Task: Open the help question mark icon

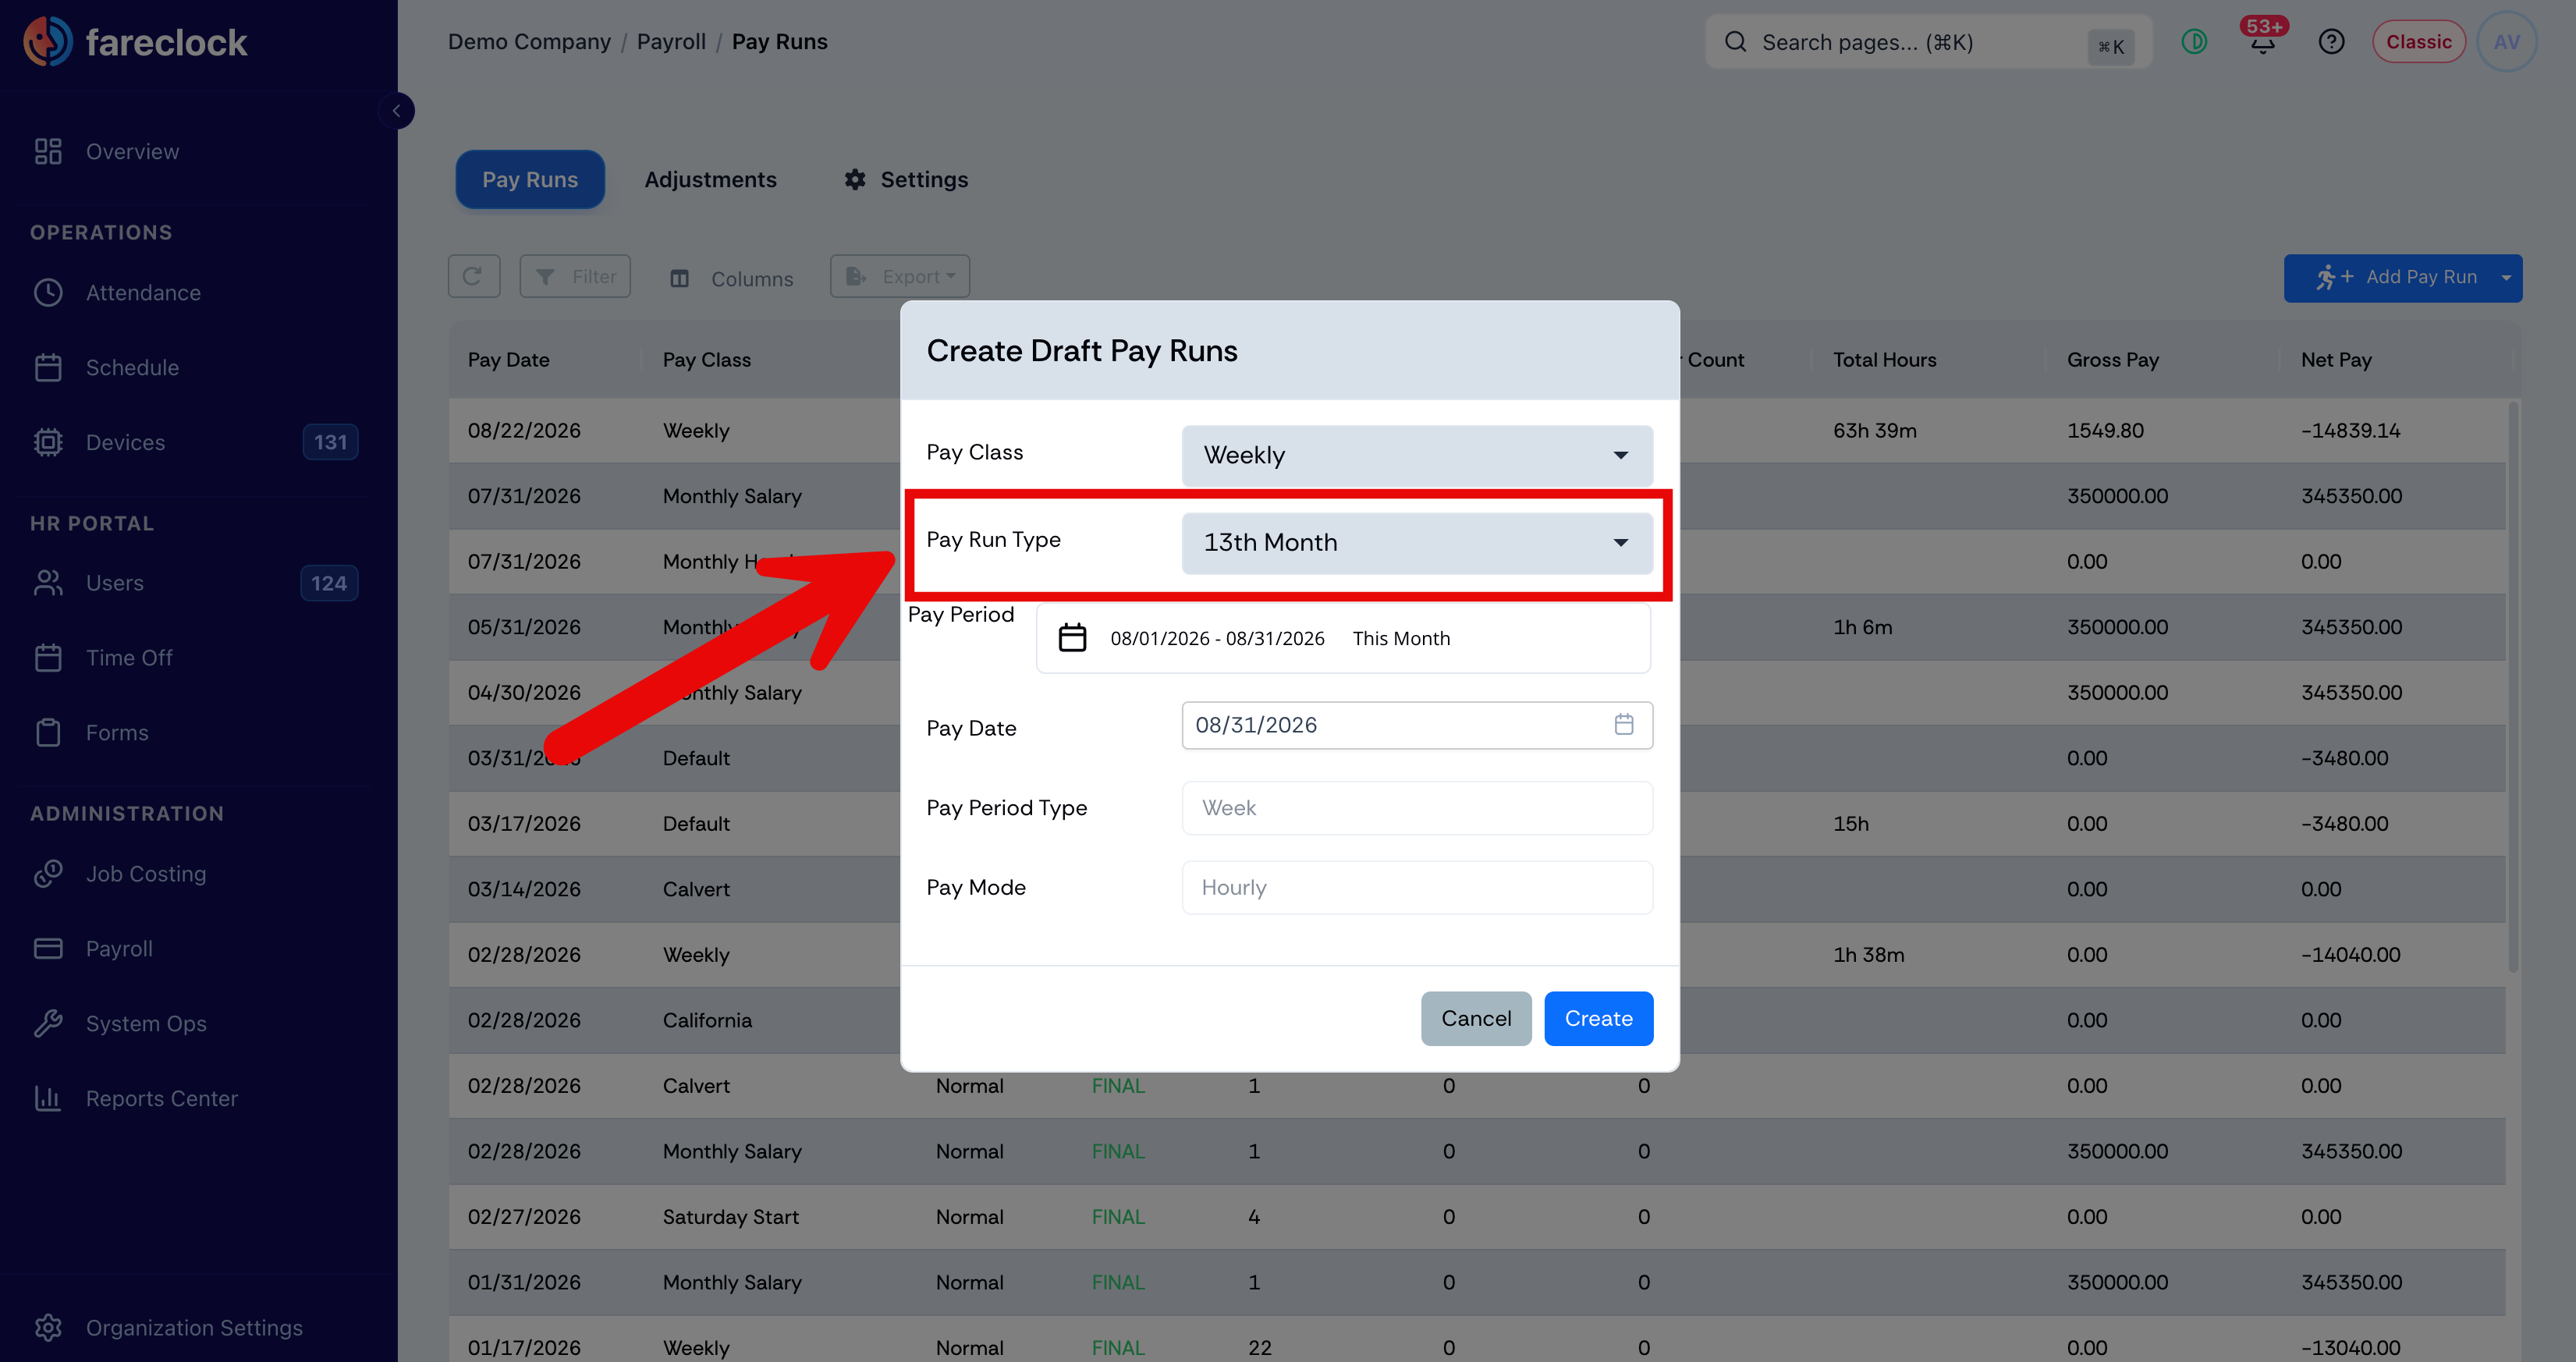Action: pos(2331,42)
